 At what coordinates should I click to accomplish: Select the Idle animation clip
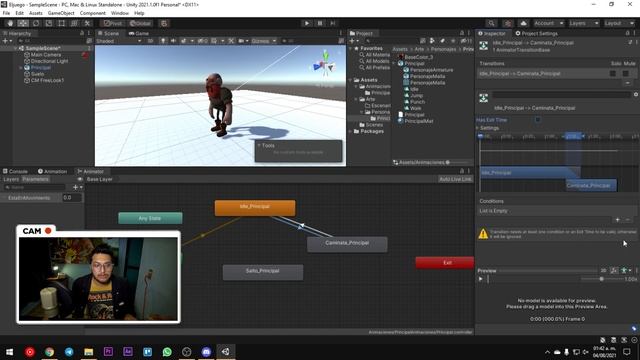pyautogui.click(x=414, y=89)
